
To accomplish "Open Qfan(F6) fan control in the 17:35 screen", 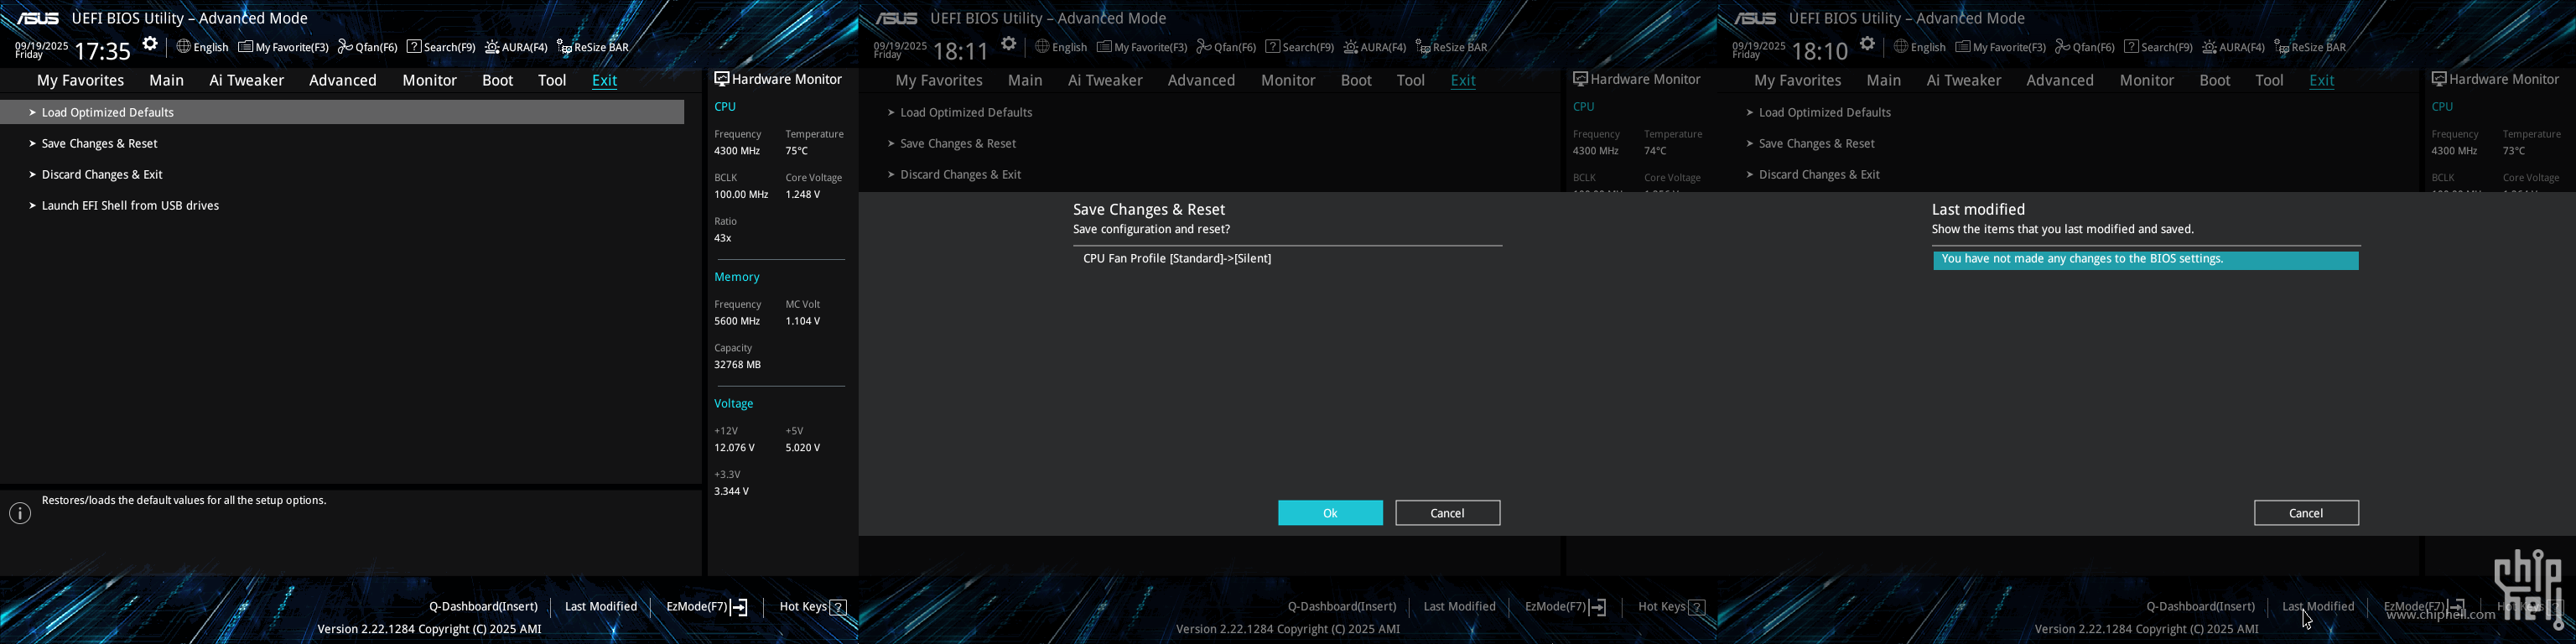I will pyautogui.click(x=368, y=47).
